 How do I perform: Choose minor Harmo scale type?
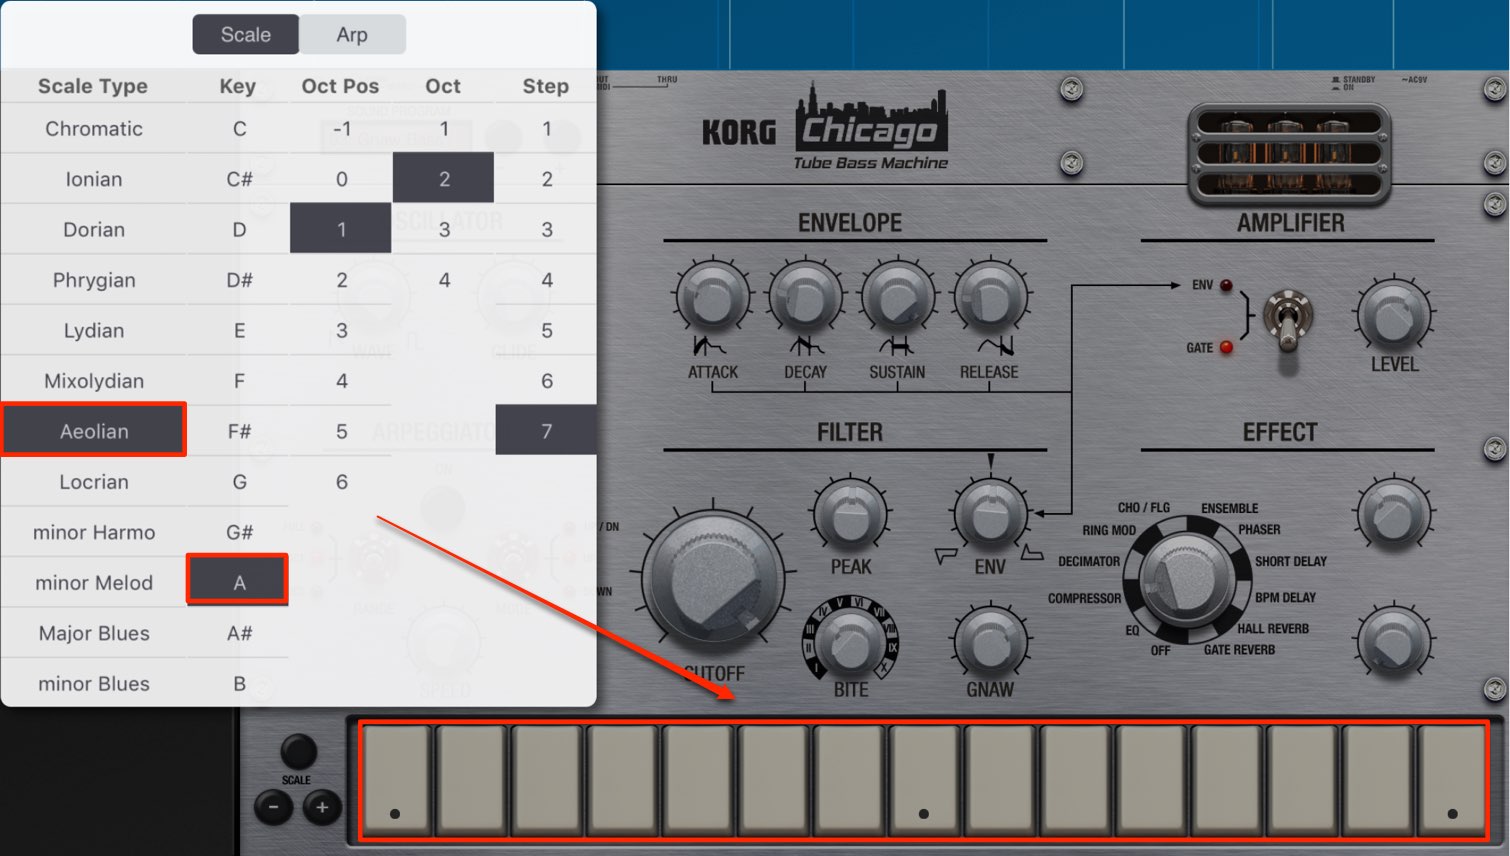94,532
